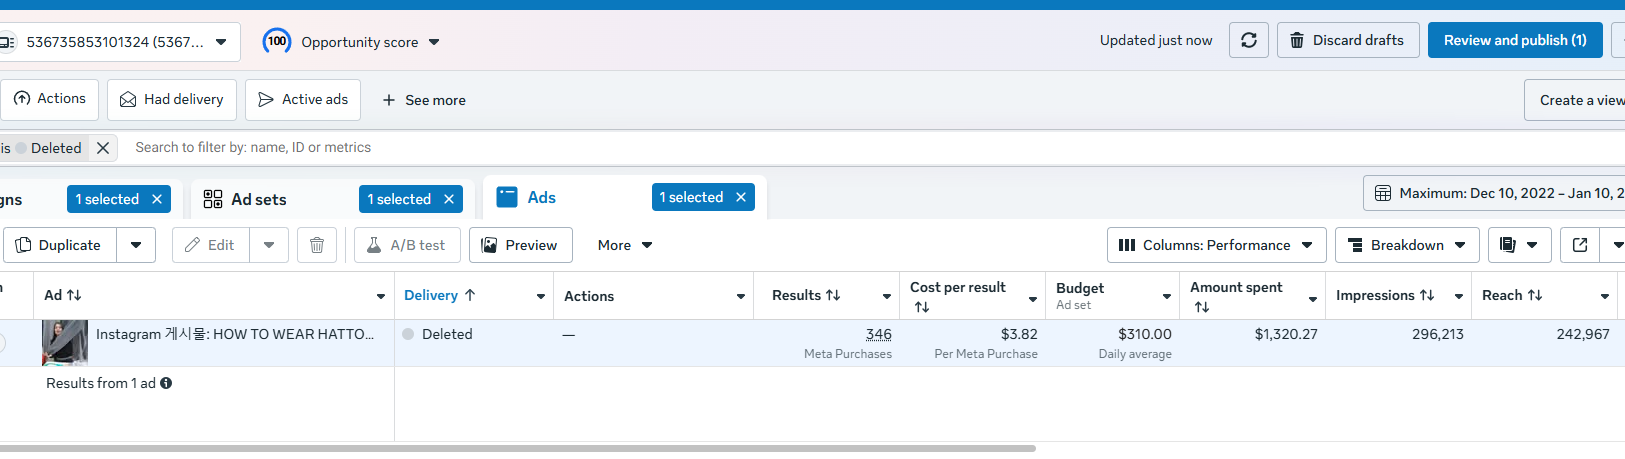Image resolution: width=1625 pixels, height=459 pixels.
Task: Remove the Deleted filter chip
Action: tap(103, 148)
